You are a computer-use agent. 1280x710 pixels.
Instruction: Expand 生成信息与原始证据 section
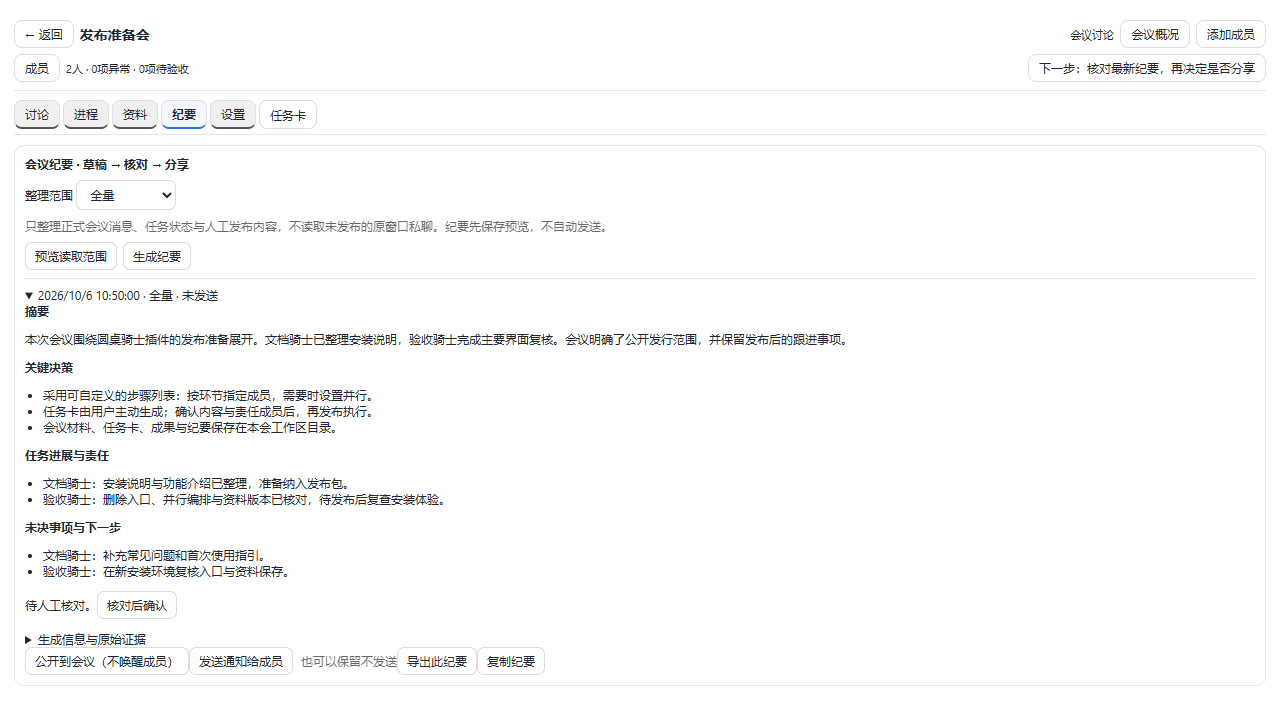tap(85, 640)
